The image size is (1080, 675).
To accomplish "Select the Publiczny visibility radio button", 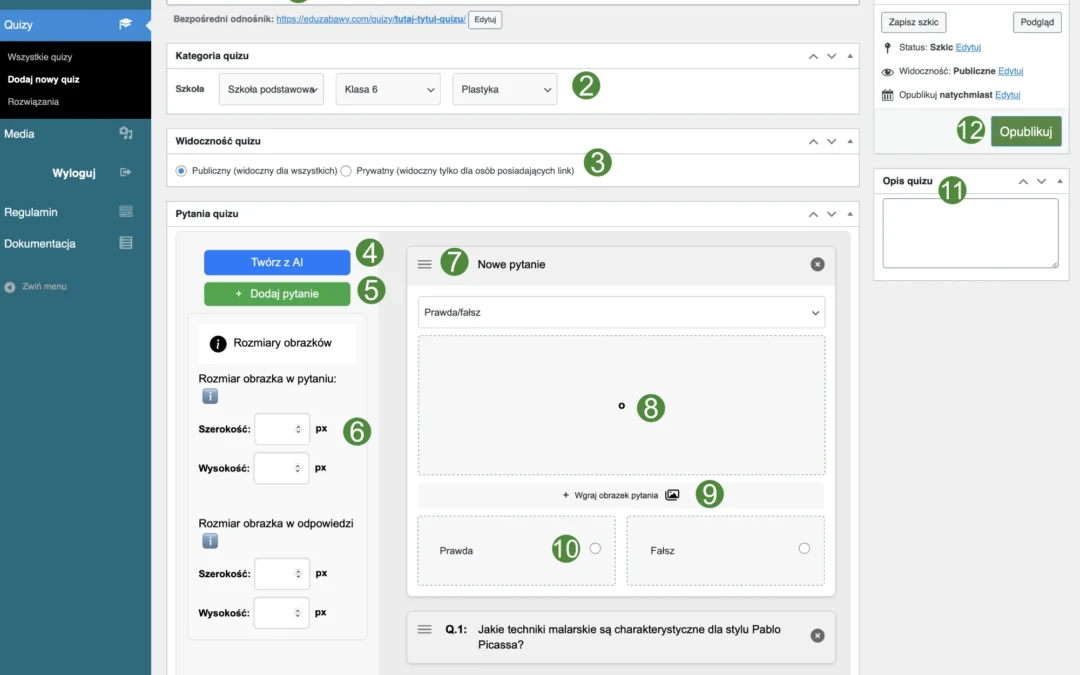I will [181, 171].
